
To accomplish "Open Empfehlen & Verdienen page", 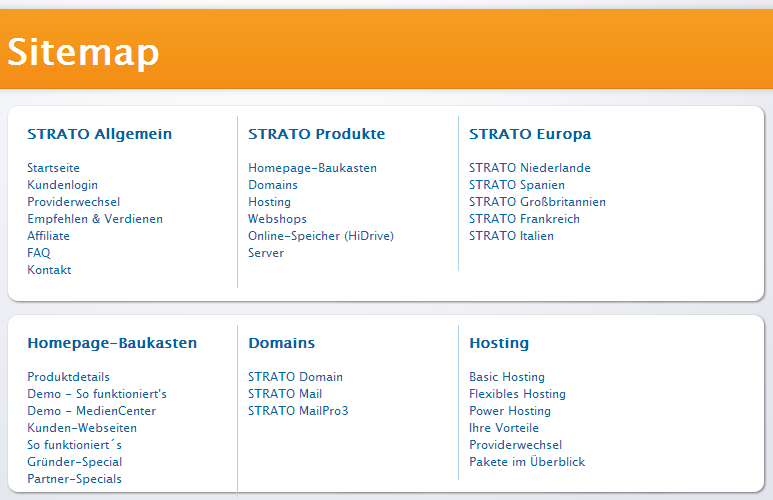I will [94, 219].
